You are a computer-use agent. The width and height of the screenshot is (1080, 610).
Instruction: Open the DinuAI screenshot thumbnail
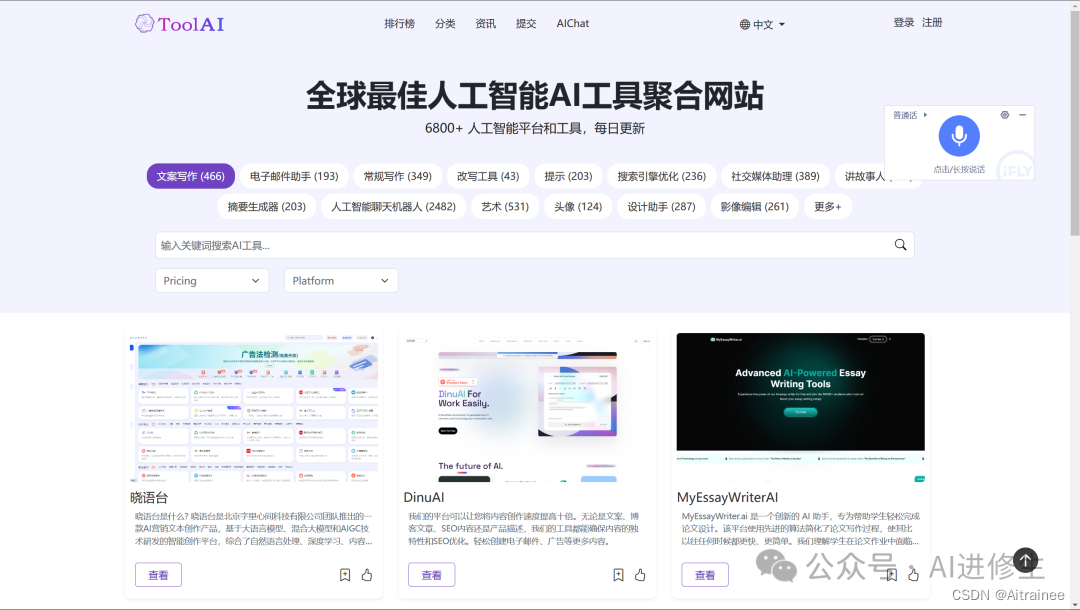point(528,408)
